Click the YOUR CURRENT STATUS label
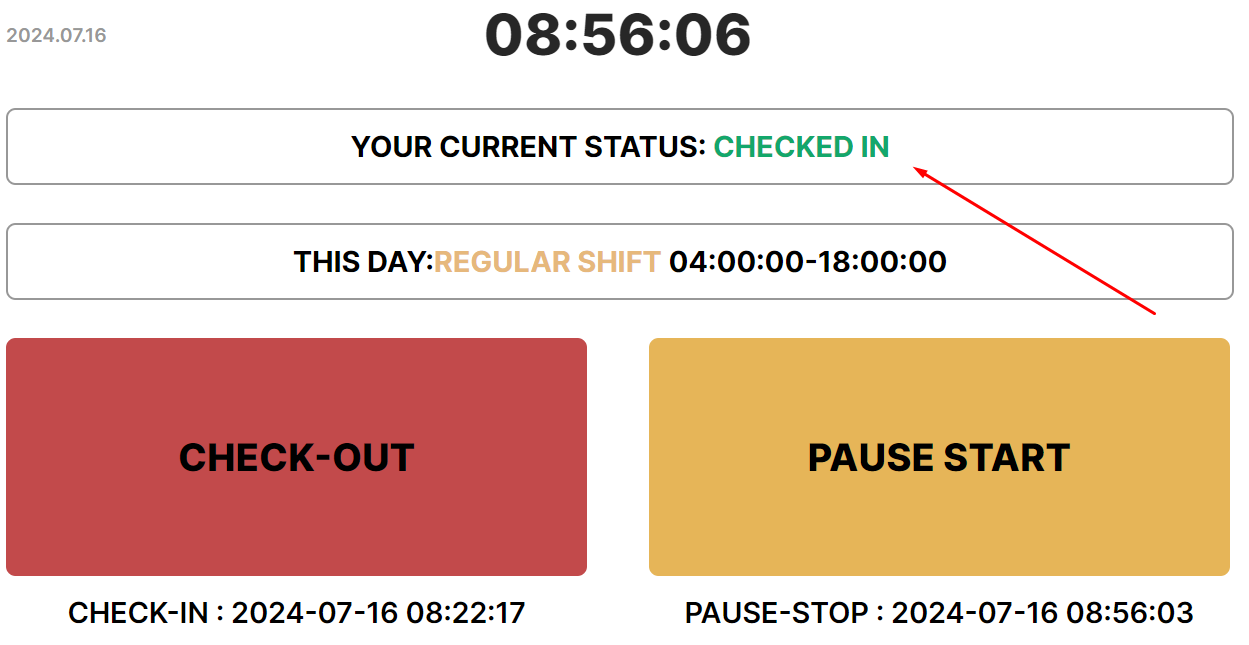 (x=529, y=147)
